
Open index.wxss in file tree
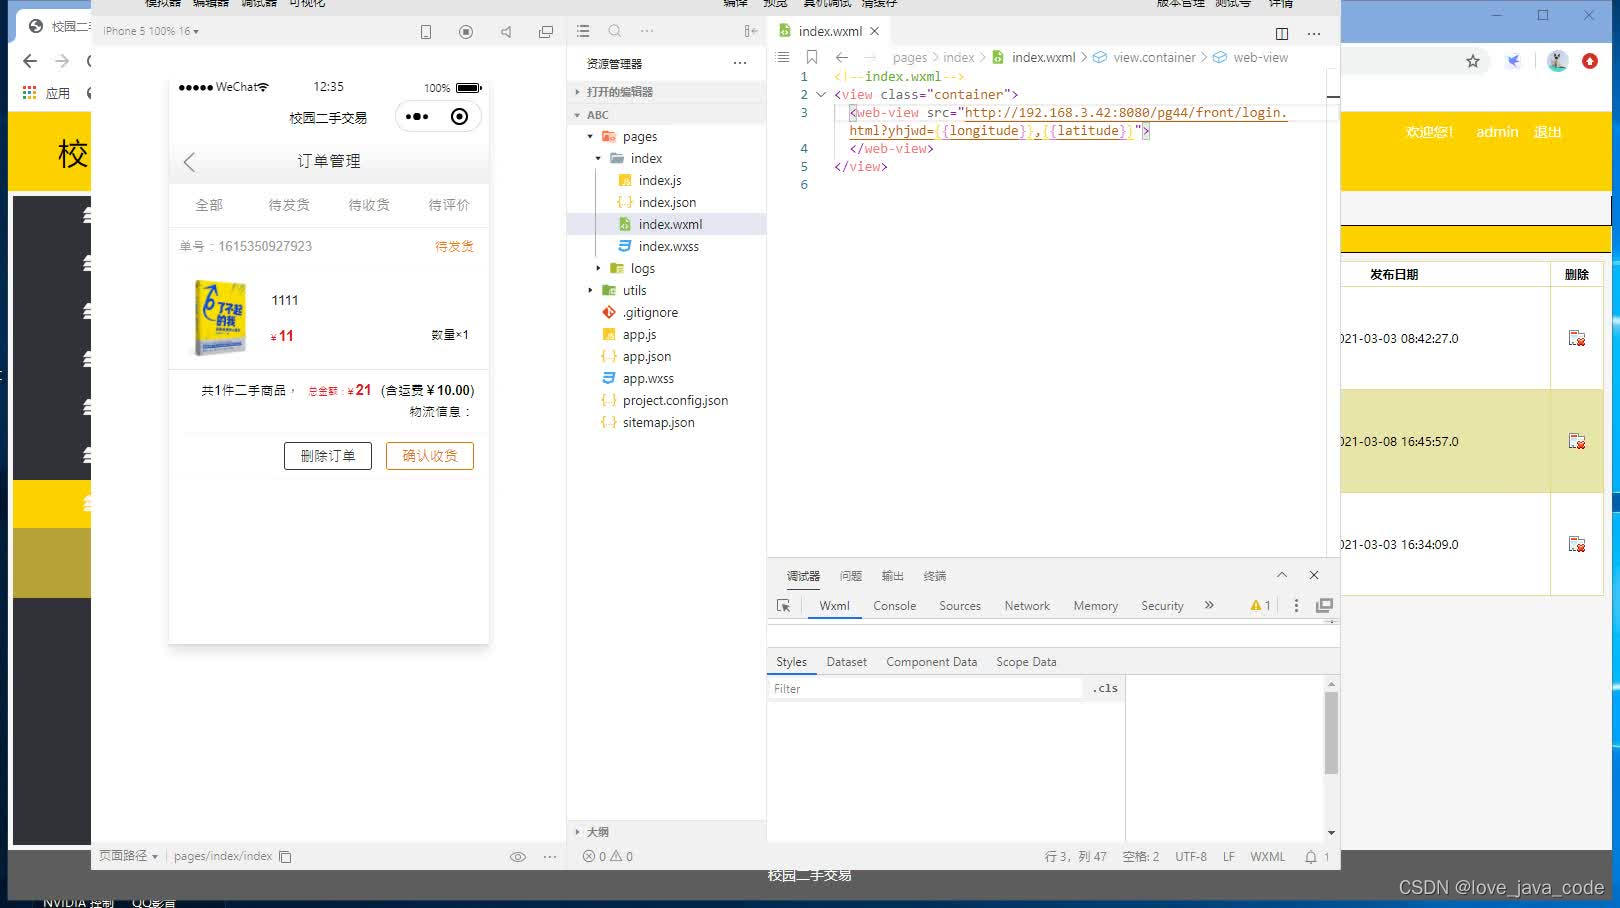(x=668, y=247)
